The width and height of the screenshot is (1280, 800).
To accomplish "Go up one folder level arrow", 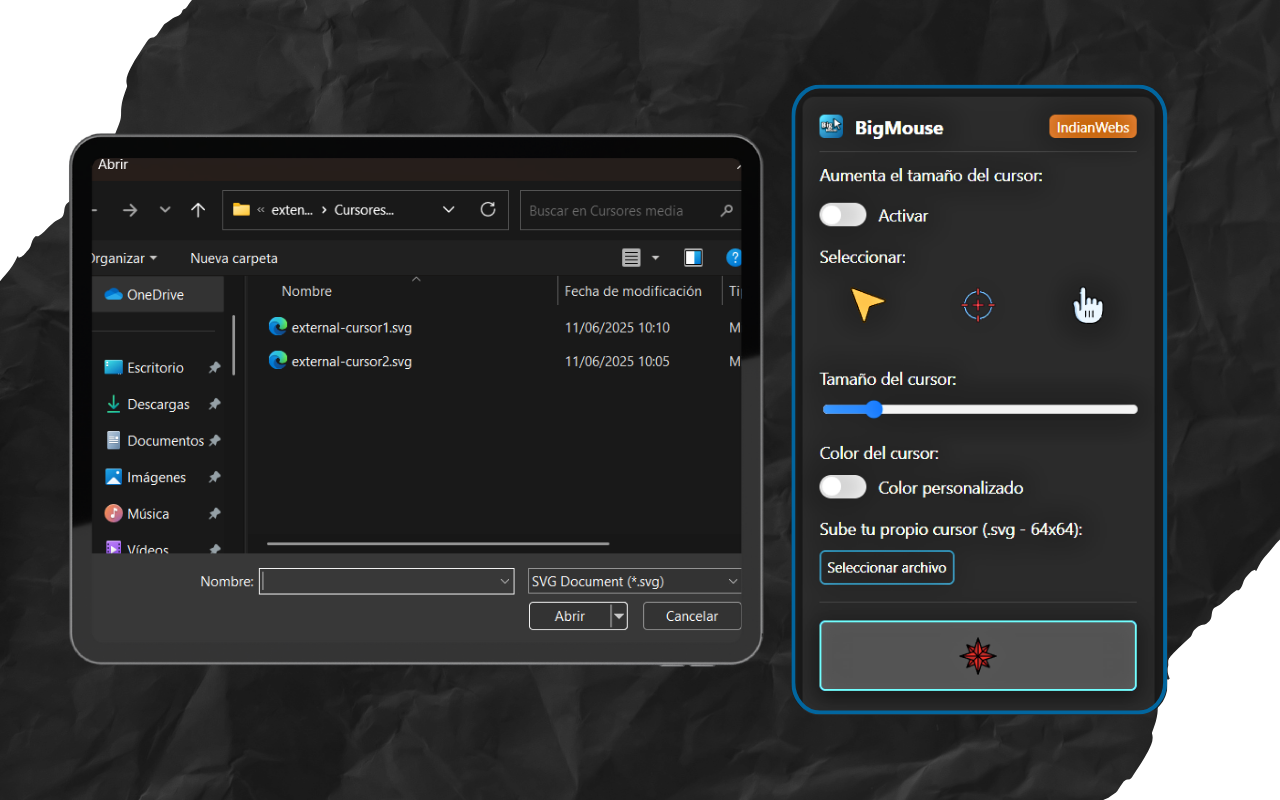I will pyautogui.click(x=198, y=210).
